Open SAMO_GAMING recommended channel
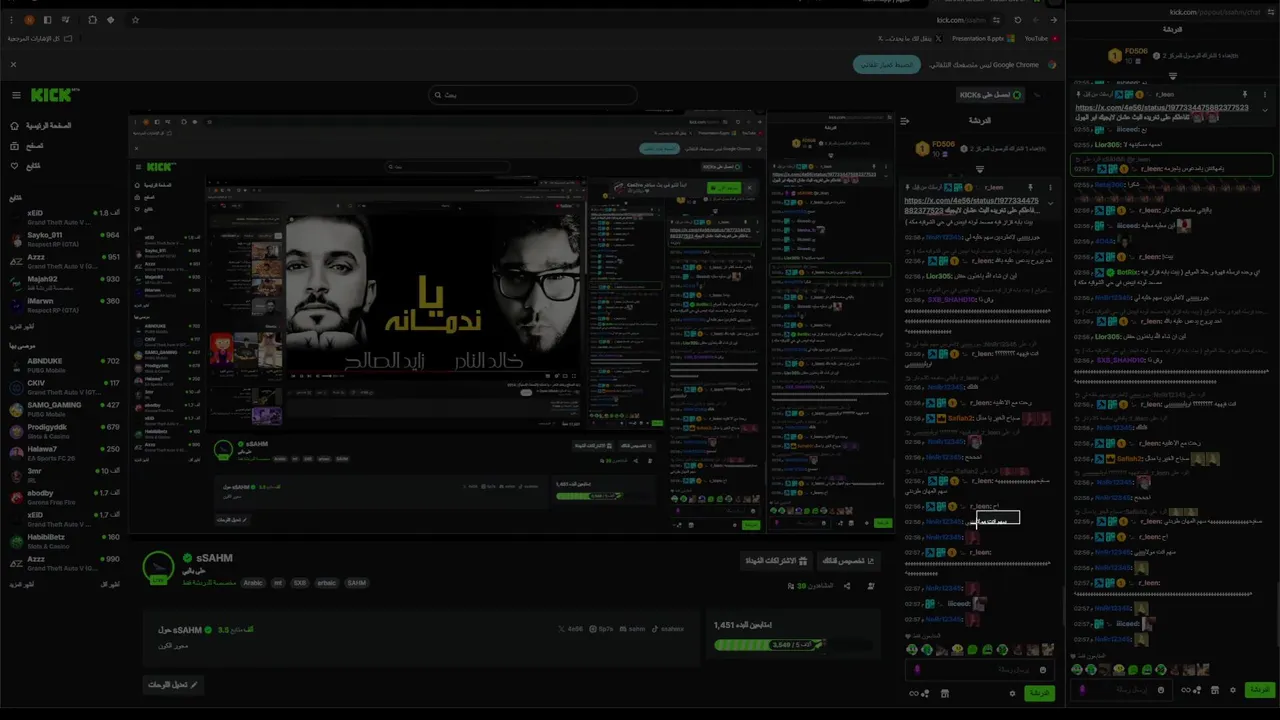The height and width of the screenshot is (720, 1280). click(x=65, y=408)
